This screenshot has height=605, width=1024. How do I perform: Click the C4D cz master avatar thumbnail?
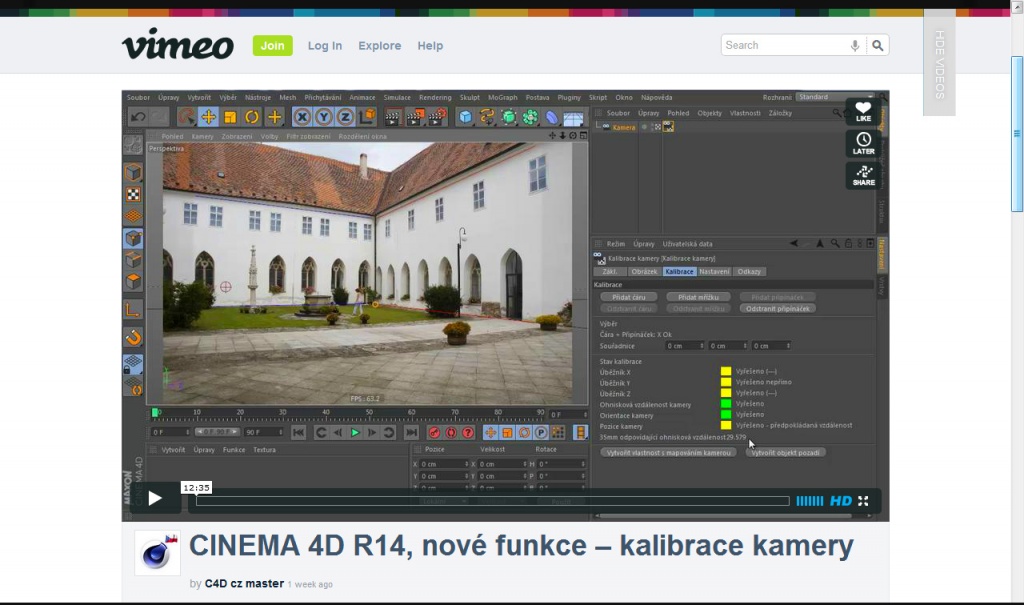click(157, 553)
